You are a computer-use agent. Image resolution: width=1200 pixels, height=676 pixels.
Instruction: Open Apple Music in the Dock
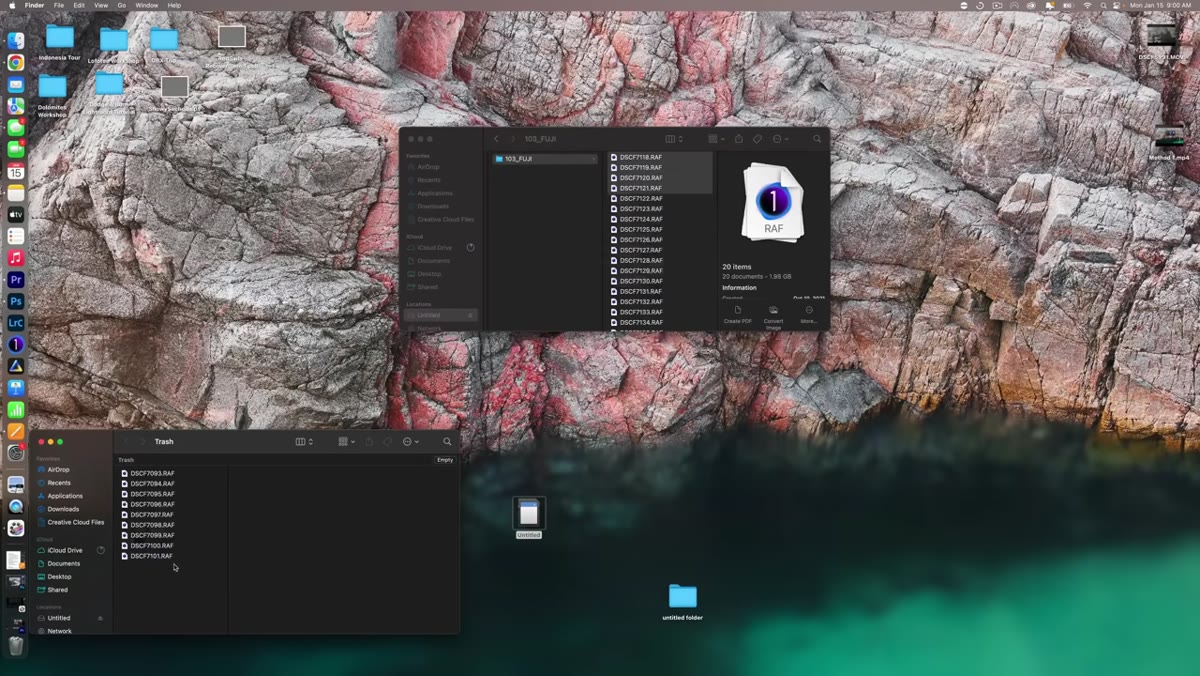[x=16, y=258]
